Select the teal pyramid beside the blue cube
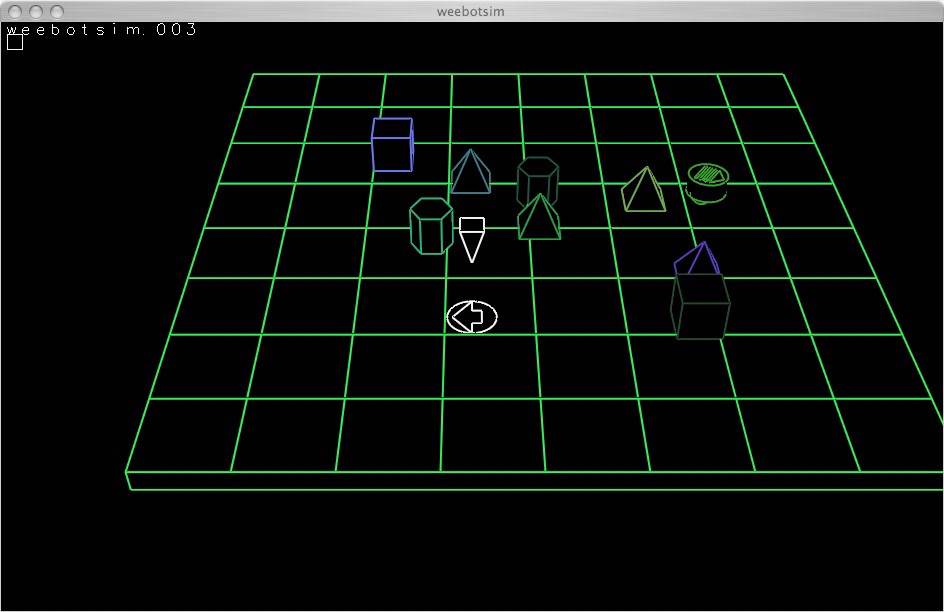944x612 pixels. pyautogui.click(x=471, y=172)
